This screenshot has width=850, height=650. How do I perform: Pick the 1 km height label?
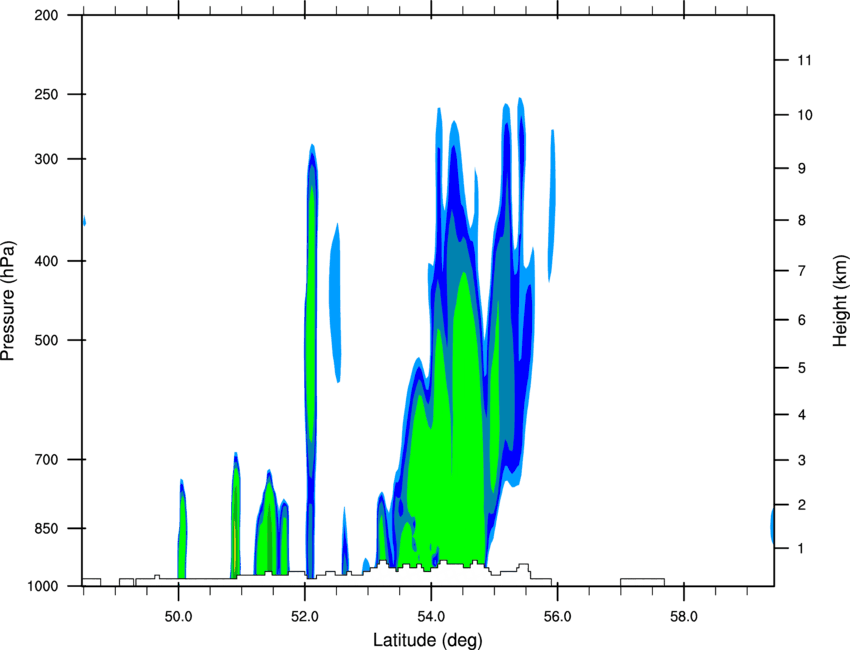coord(801,549)
